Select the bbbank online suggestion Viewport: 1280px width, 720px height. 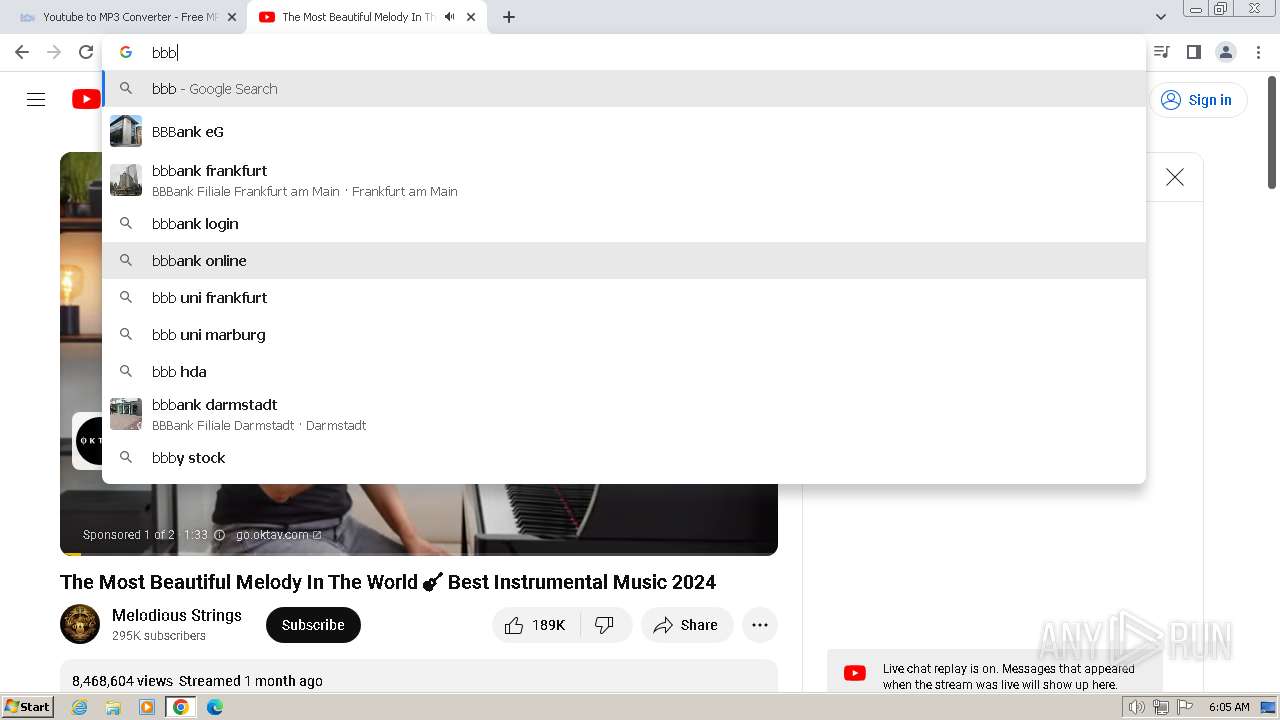tap(624, 260)
